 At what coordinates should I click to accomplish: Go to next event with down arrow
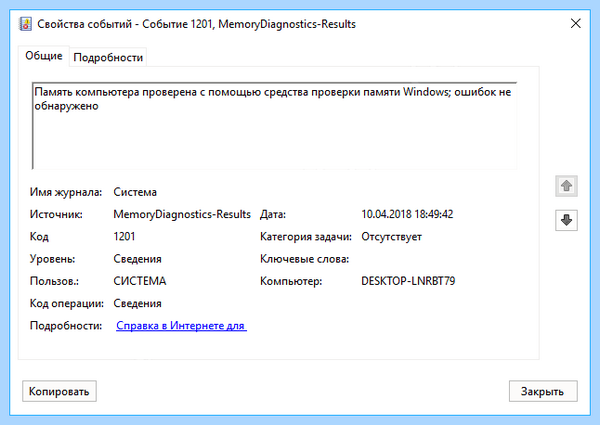(566, 220)
